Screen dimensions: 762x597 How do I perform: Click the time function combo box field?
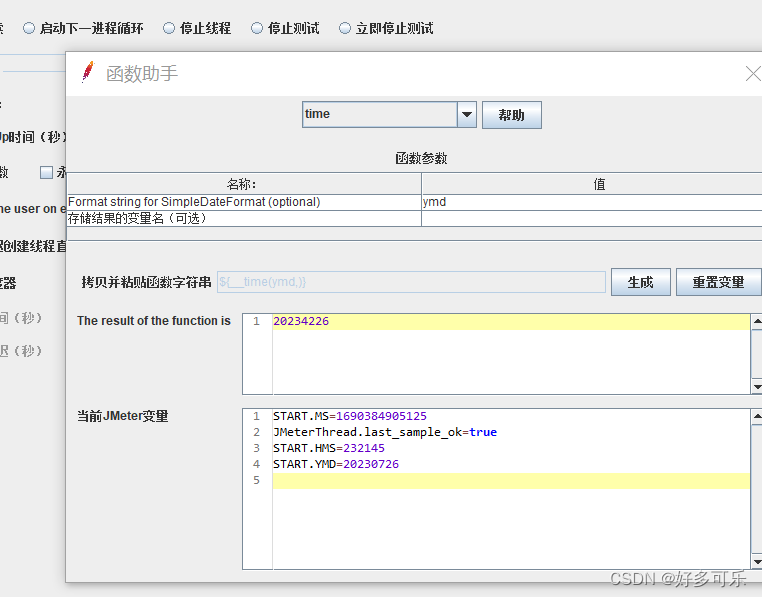point(380,115)
